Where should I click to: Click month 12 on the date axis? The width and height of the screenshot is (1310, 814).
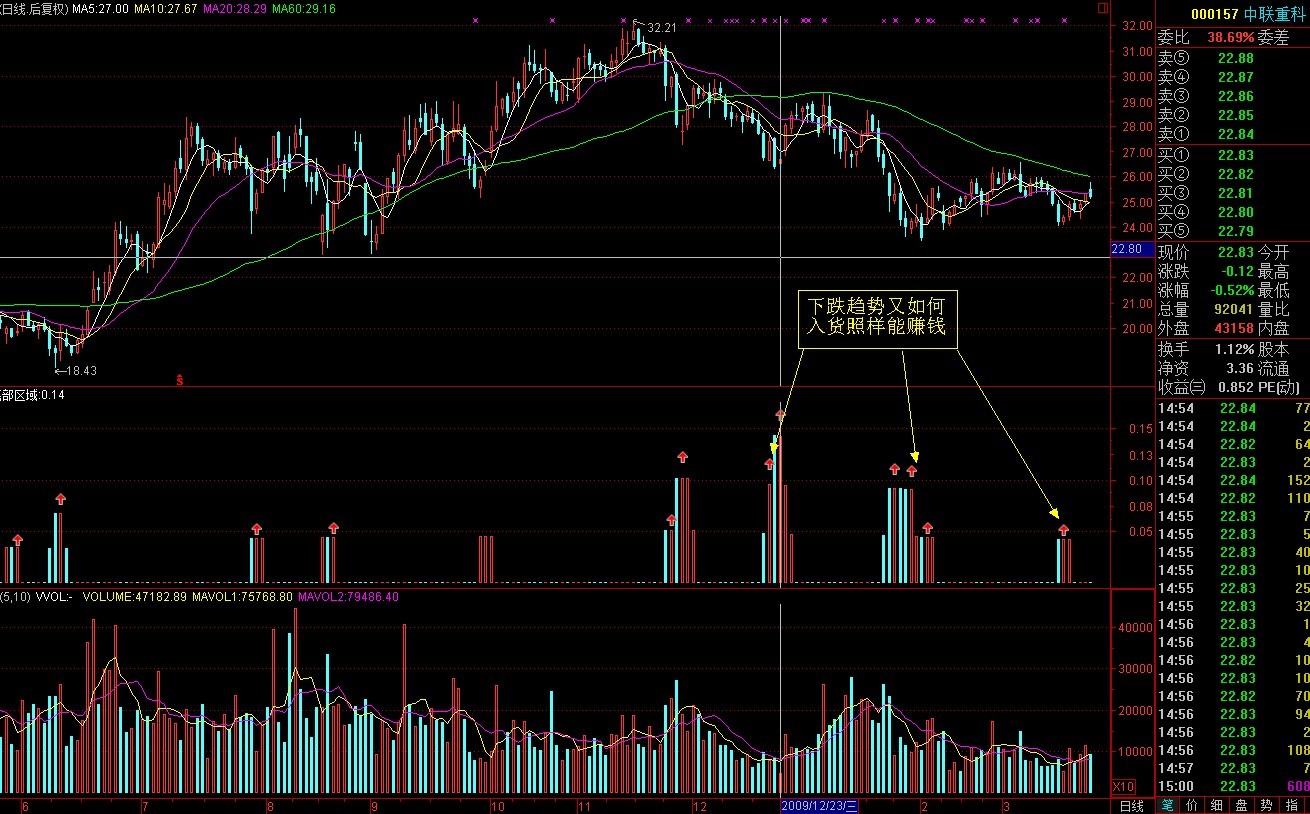(699, 806)
